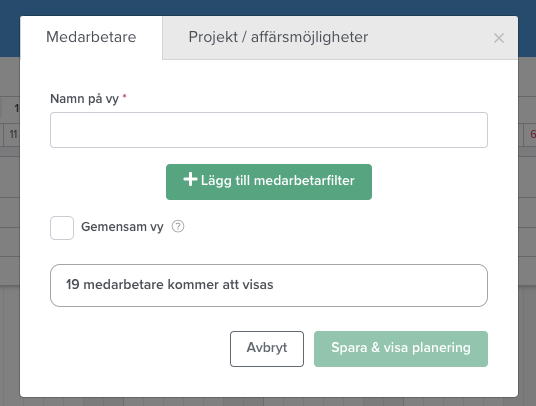Open the Projekt / affärsmöjligheter tab
Viewport: 536px width, 406px height.
point(278,37)
